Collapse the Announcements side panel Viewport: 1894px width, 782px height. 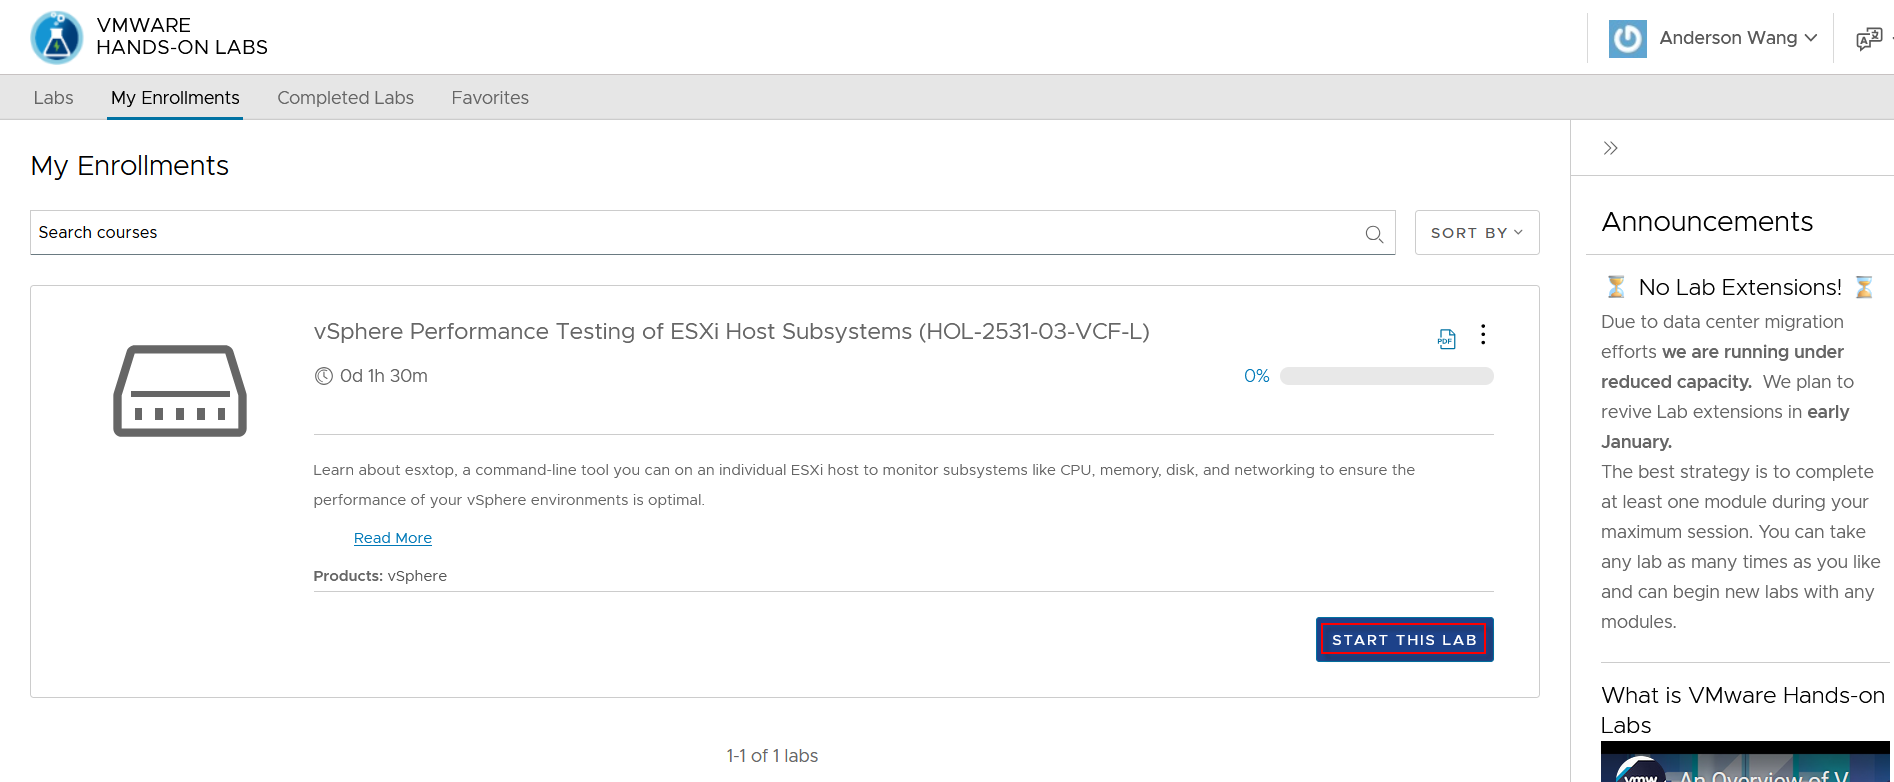coord(1610,148)
